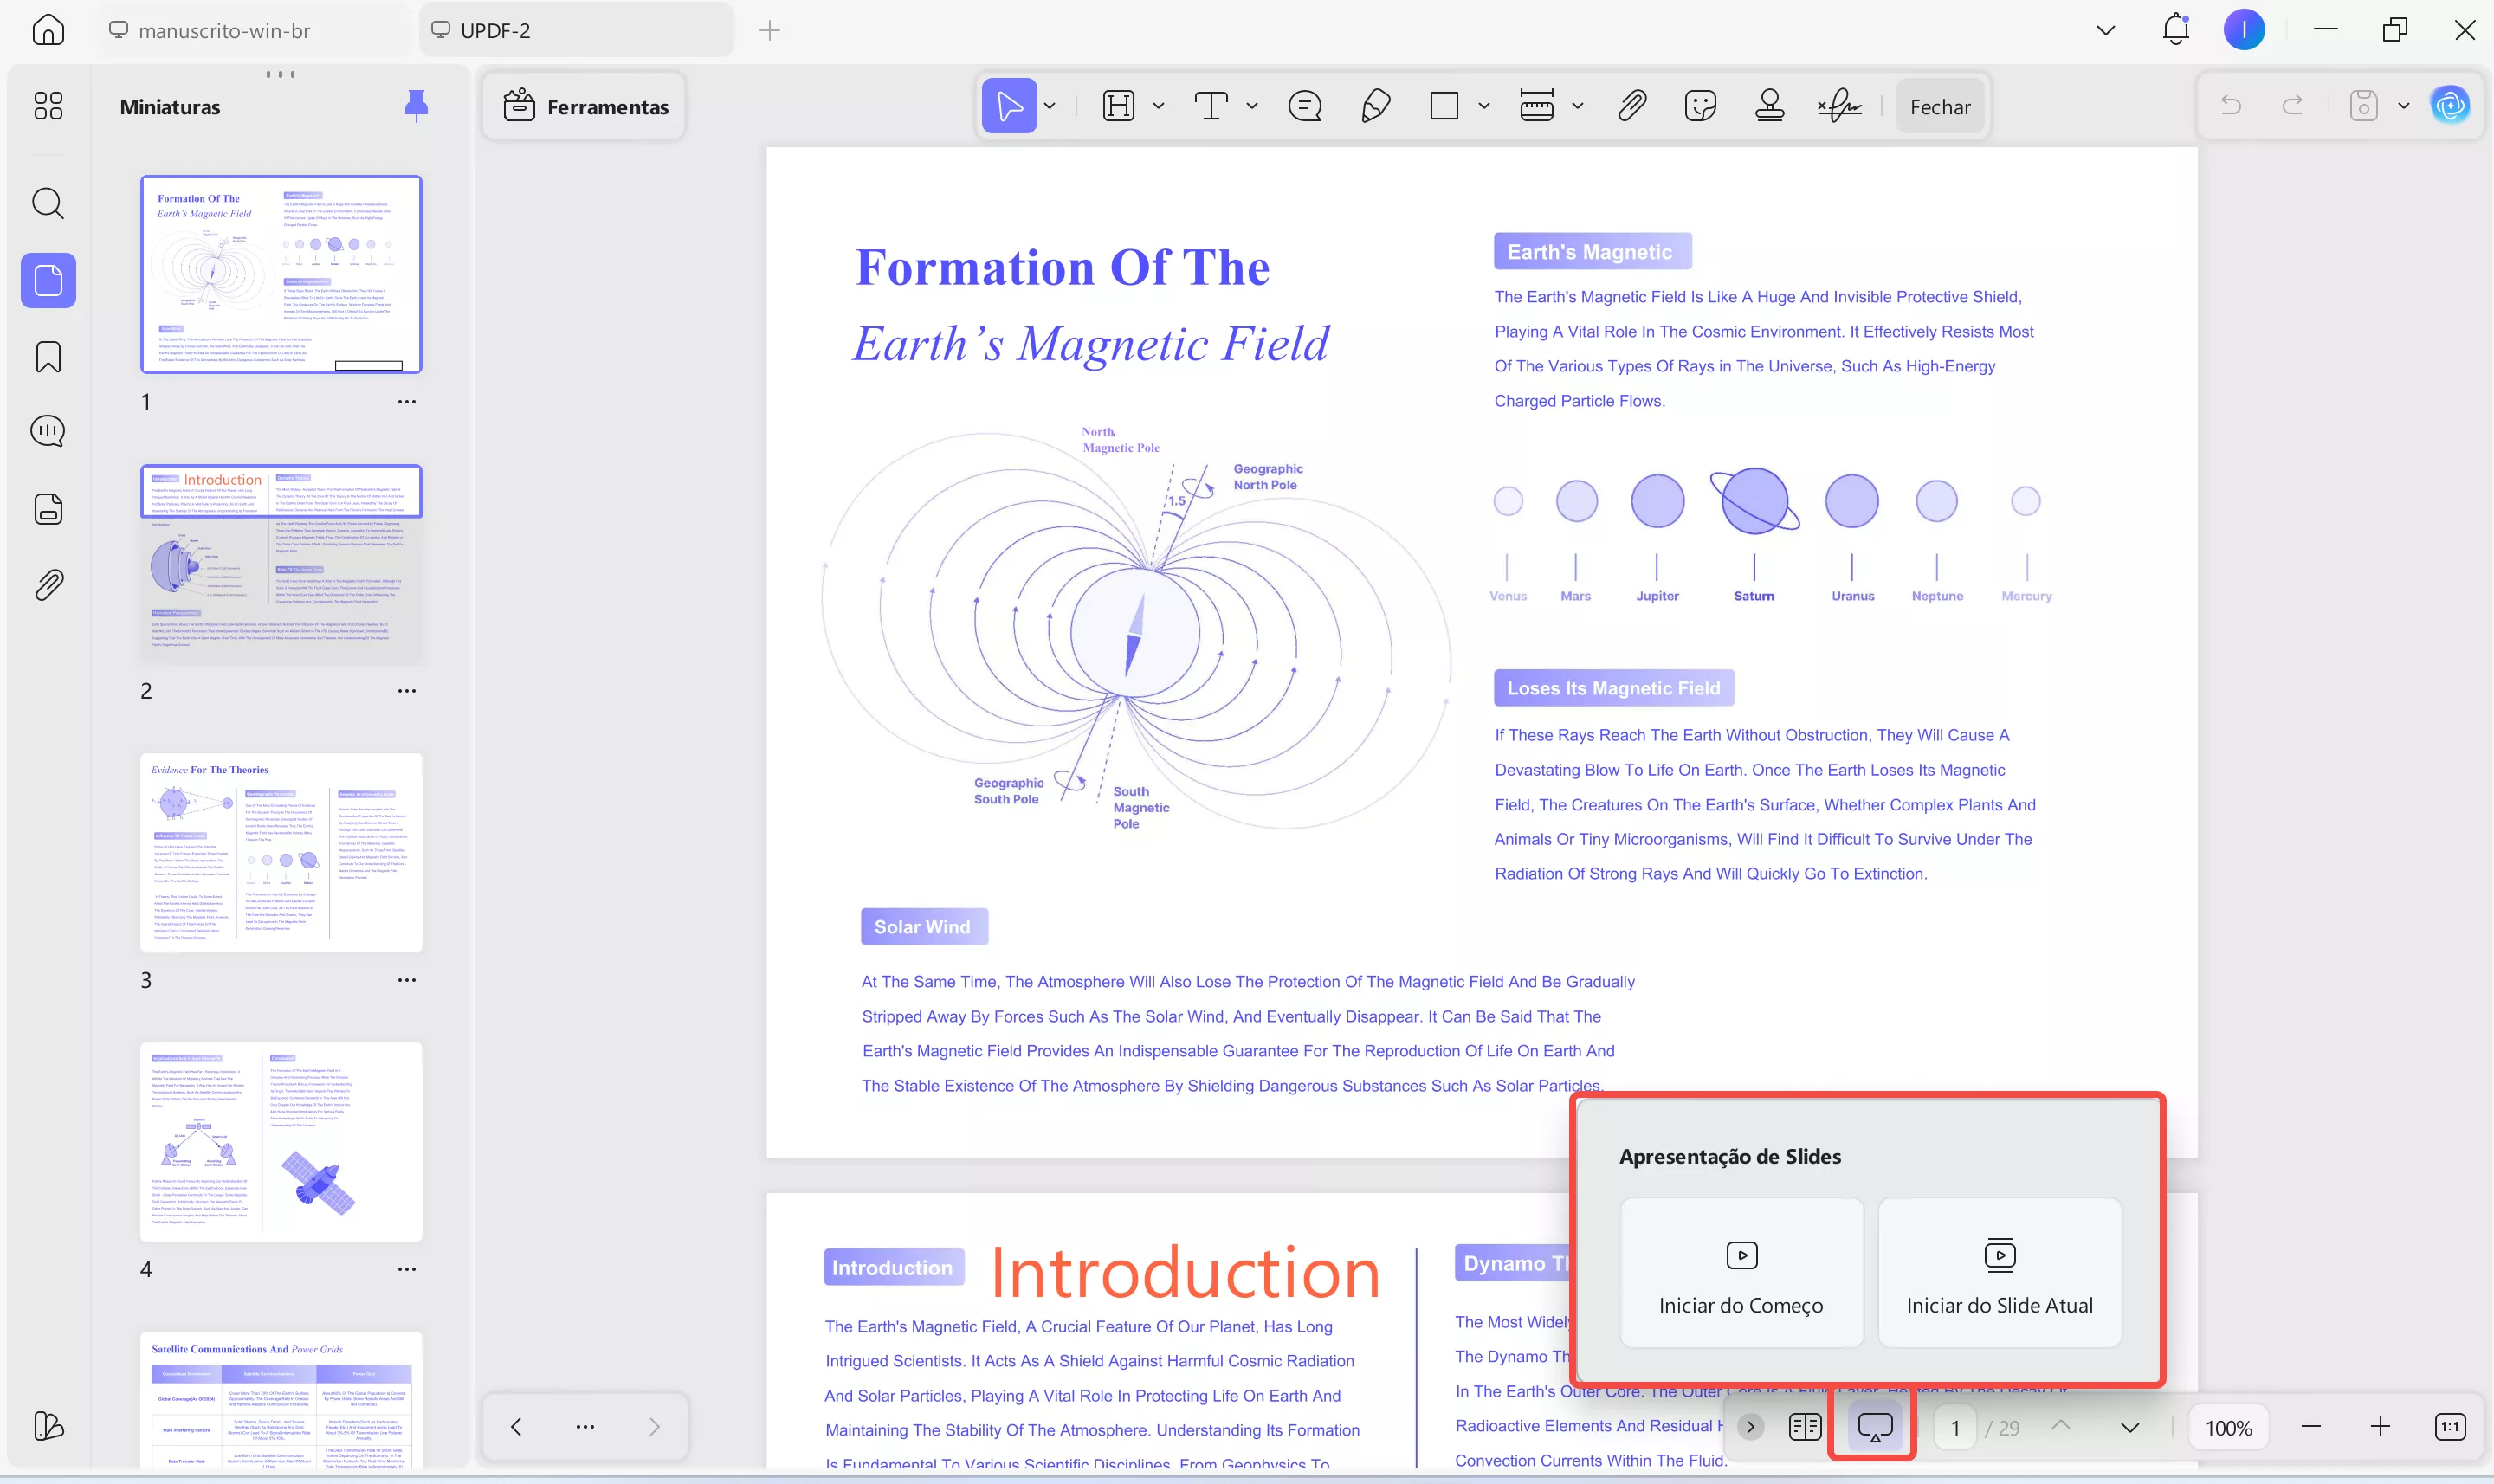This screenshot has width=2494, height=1484.
Task: Switch to the manuscrito-win-br tab
Action: point(224,31)
